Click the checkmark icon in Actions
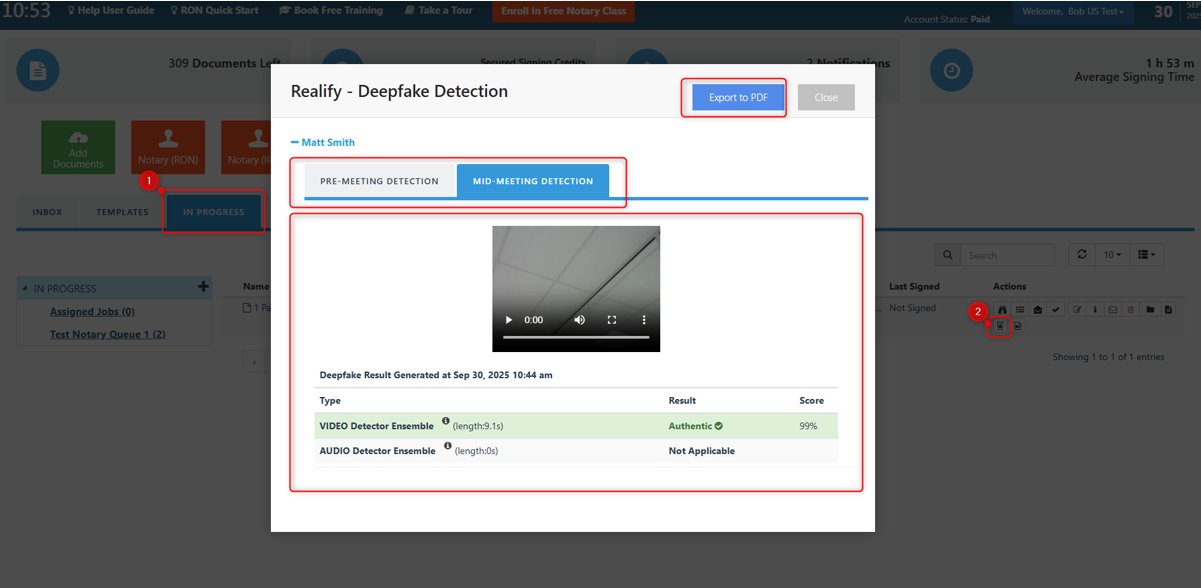Image resolution: width=1201 pixels, height=588 pixels. 1055,310
